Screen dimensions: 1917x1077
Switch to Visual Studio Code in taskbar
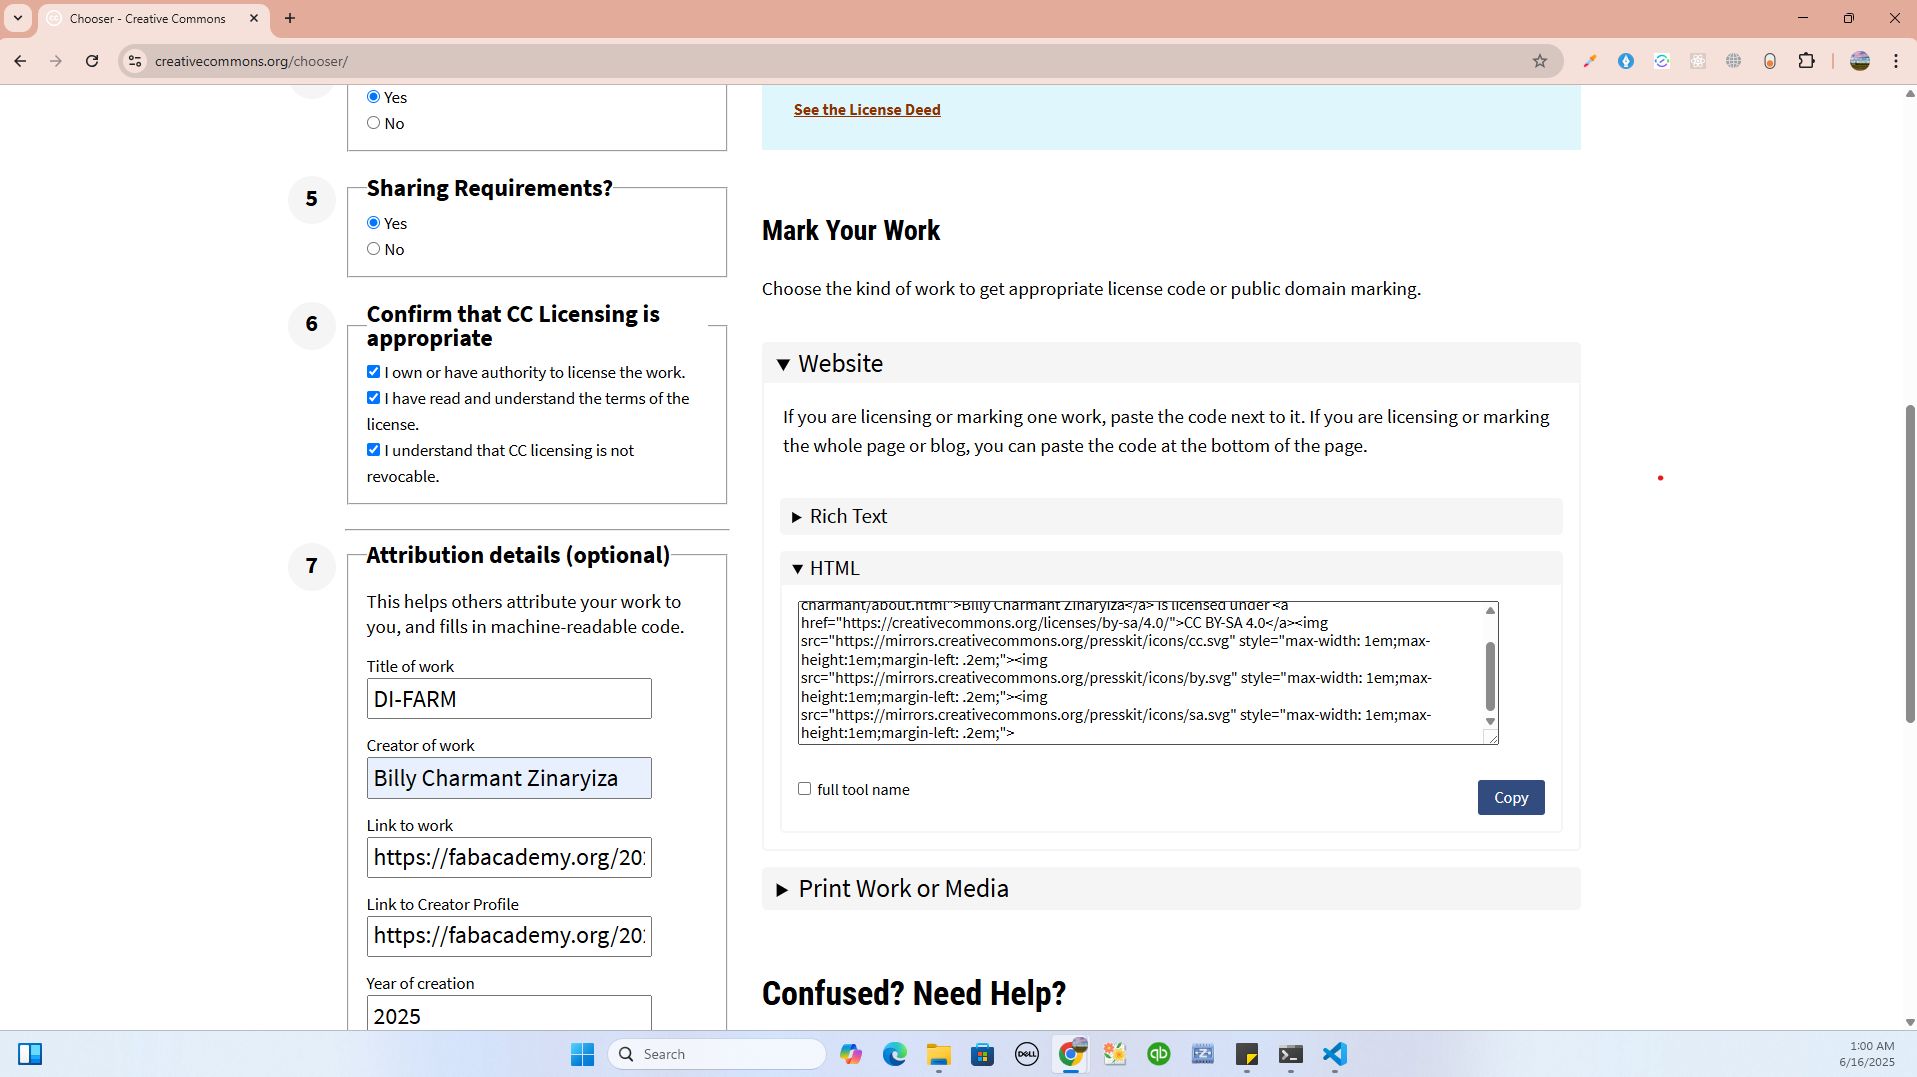(1335, 1054)
